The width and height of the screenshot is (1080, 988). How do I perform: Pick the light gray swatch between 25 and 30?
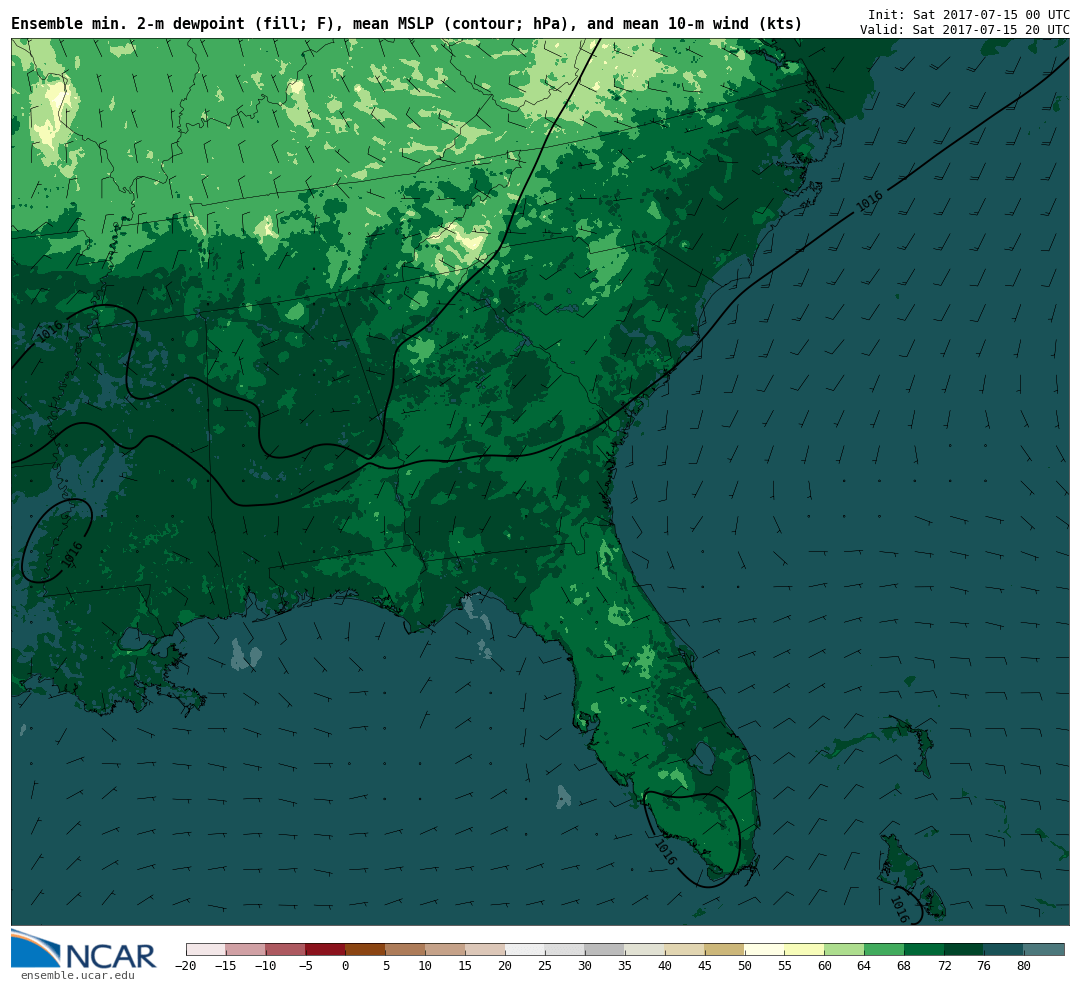click(x=565, y=949)
